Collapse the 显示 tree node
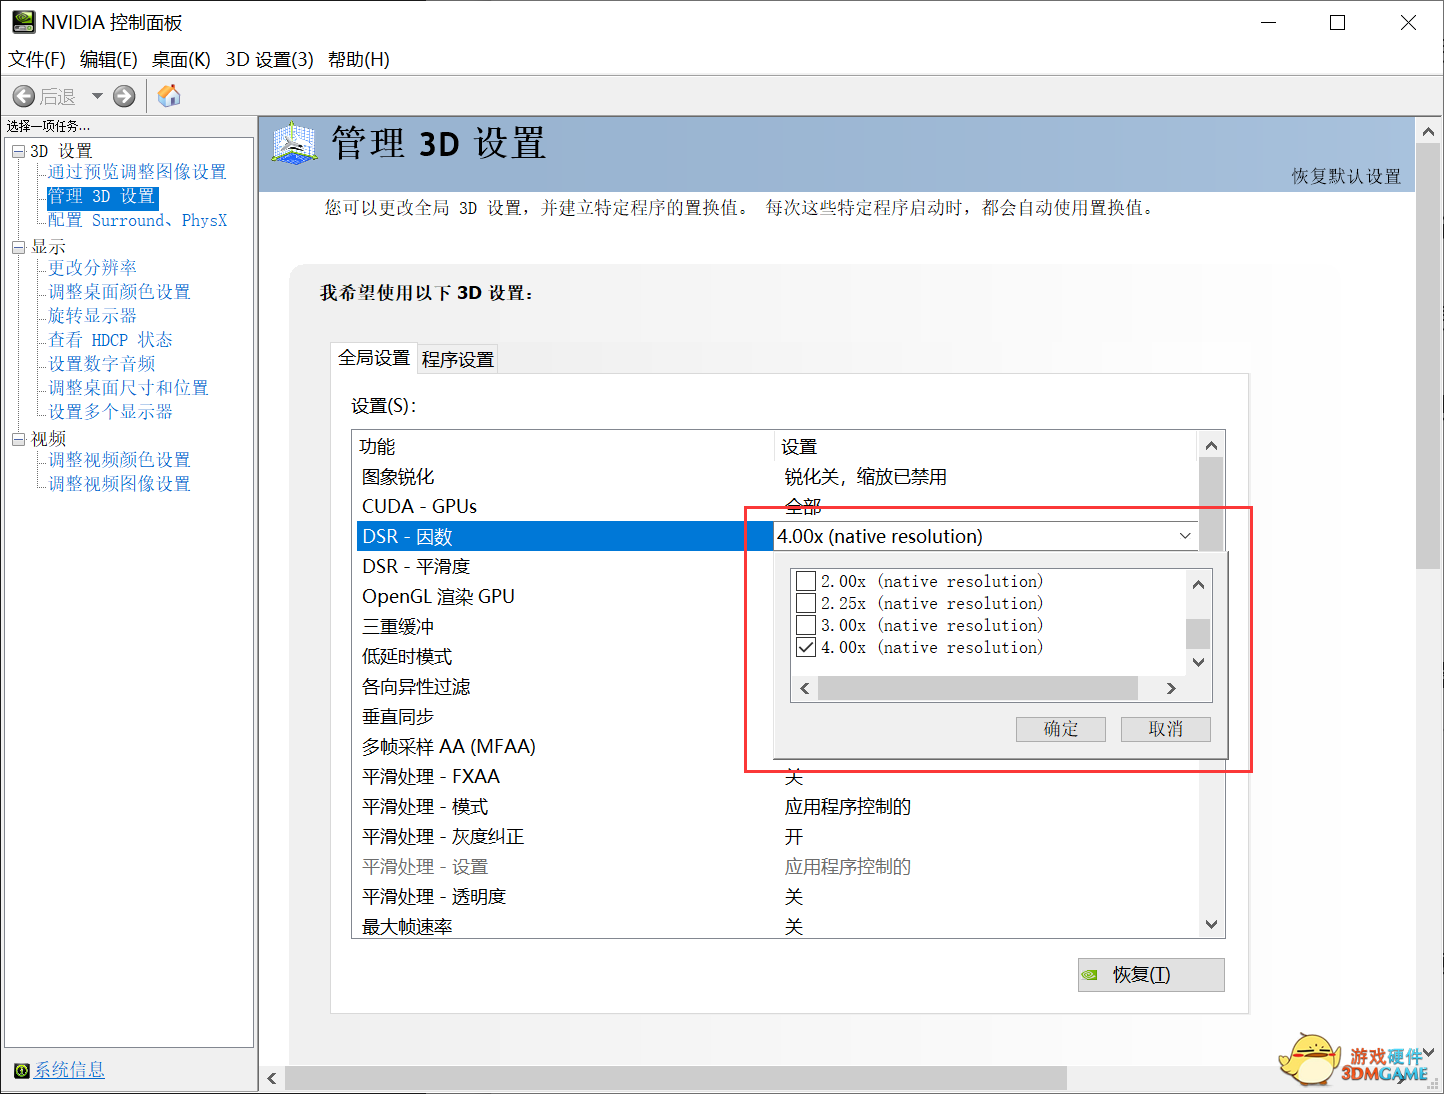This screenshot has width=1444, height=1094. click(18, 247)
